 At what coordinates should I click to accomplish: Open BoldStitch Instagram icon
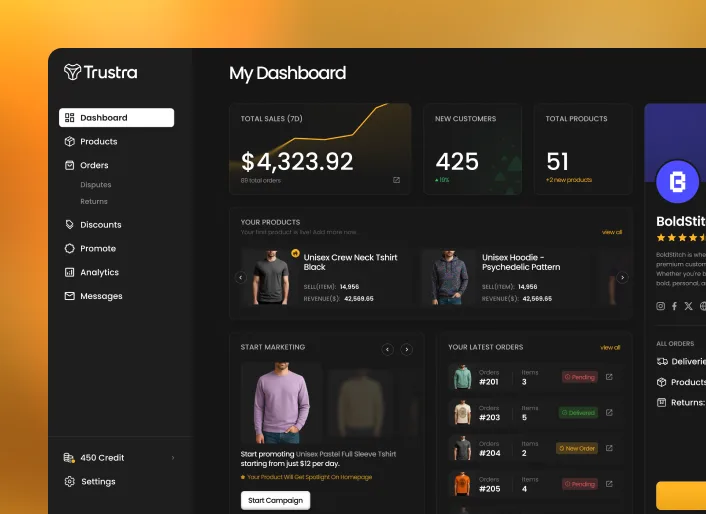pos(661,306)
